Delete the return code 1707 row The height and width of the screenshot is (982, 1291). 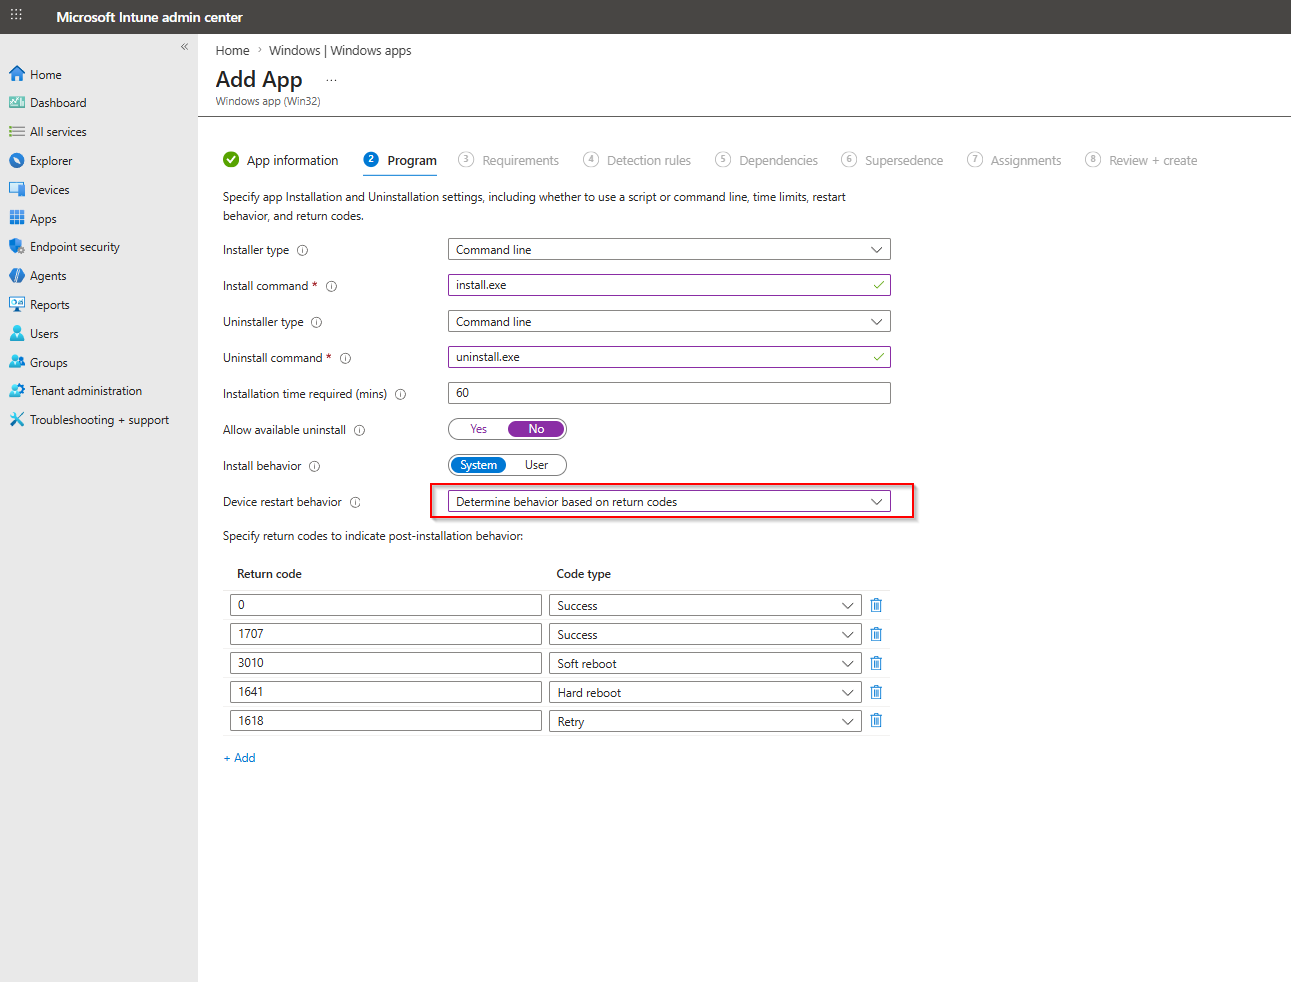pos(876,634)
